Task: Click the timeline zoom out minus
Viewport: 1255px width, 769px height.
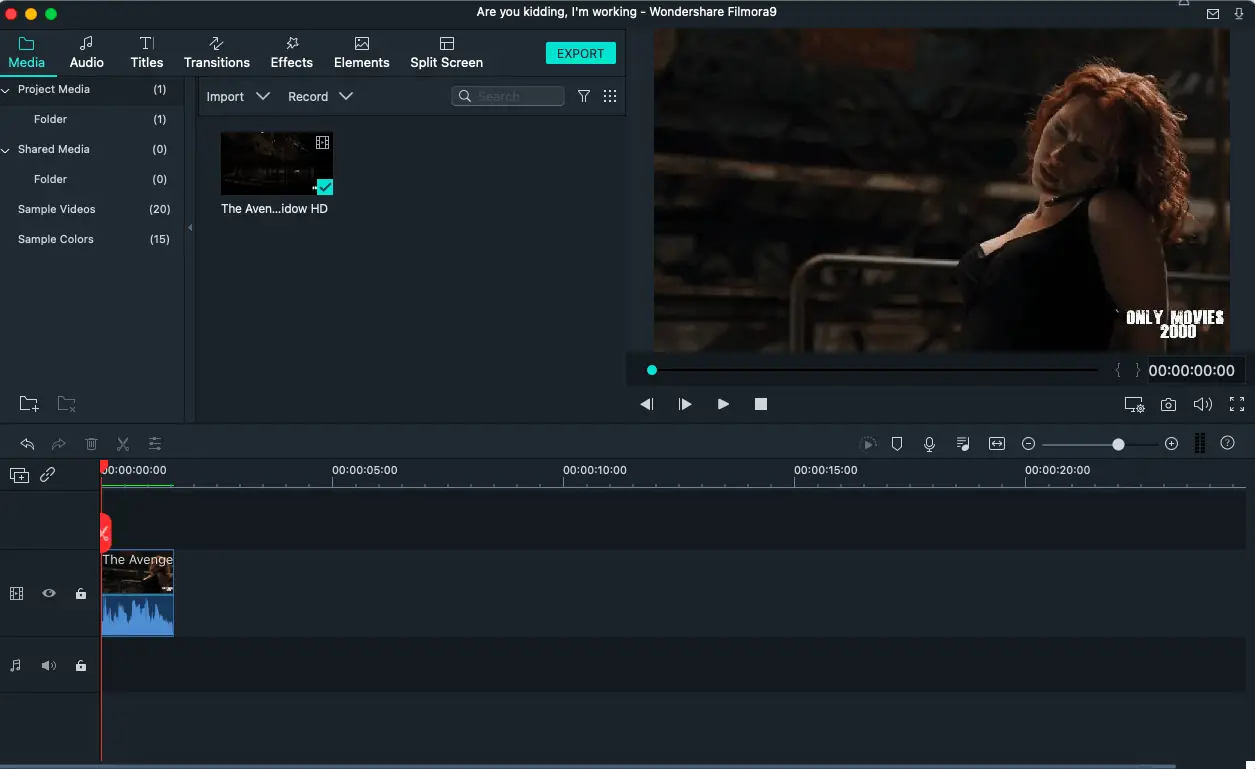Action: coord(1028,444)
